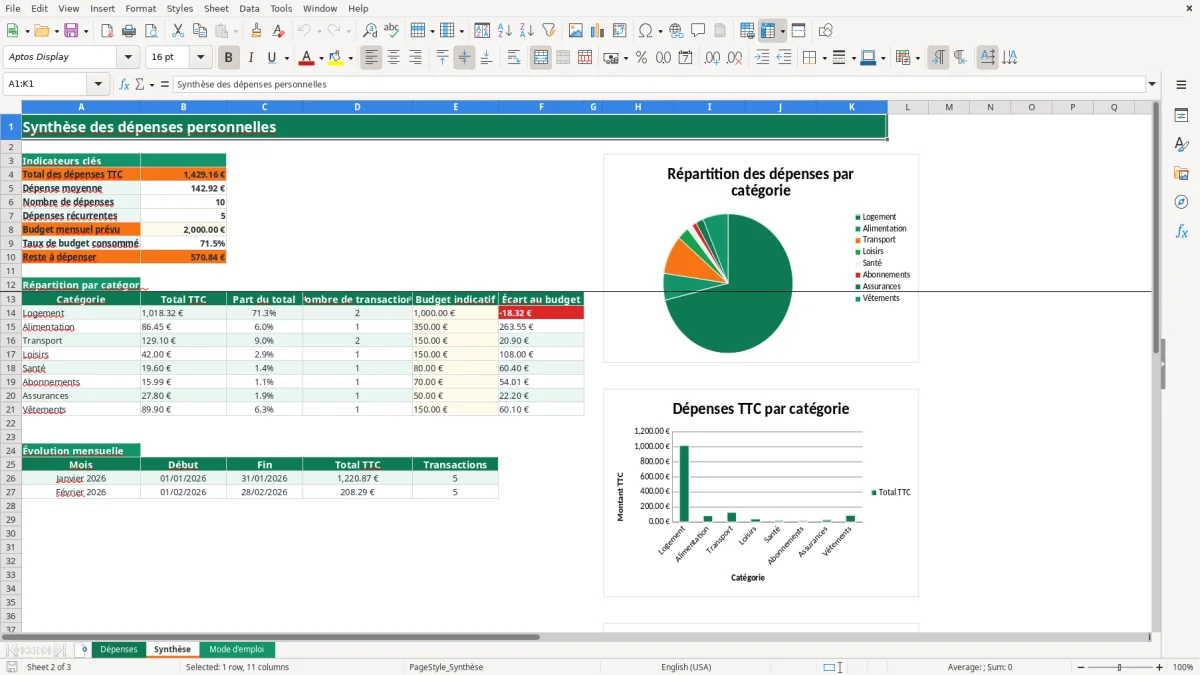This screenshot has height=675, width=1200.
Task: Open the font color dropdown arrow
Action: click(x=320, y=58)
